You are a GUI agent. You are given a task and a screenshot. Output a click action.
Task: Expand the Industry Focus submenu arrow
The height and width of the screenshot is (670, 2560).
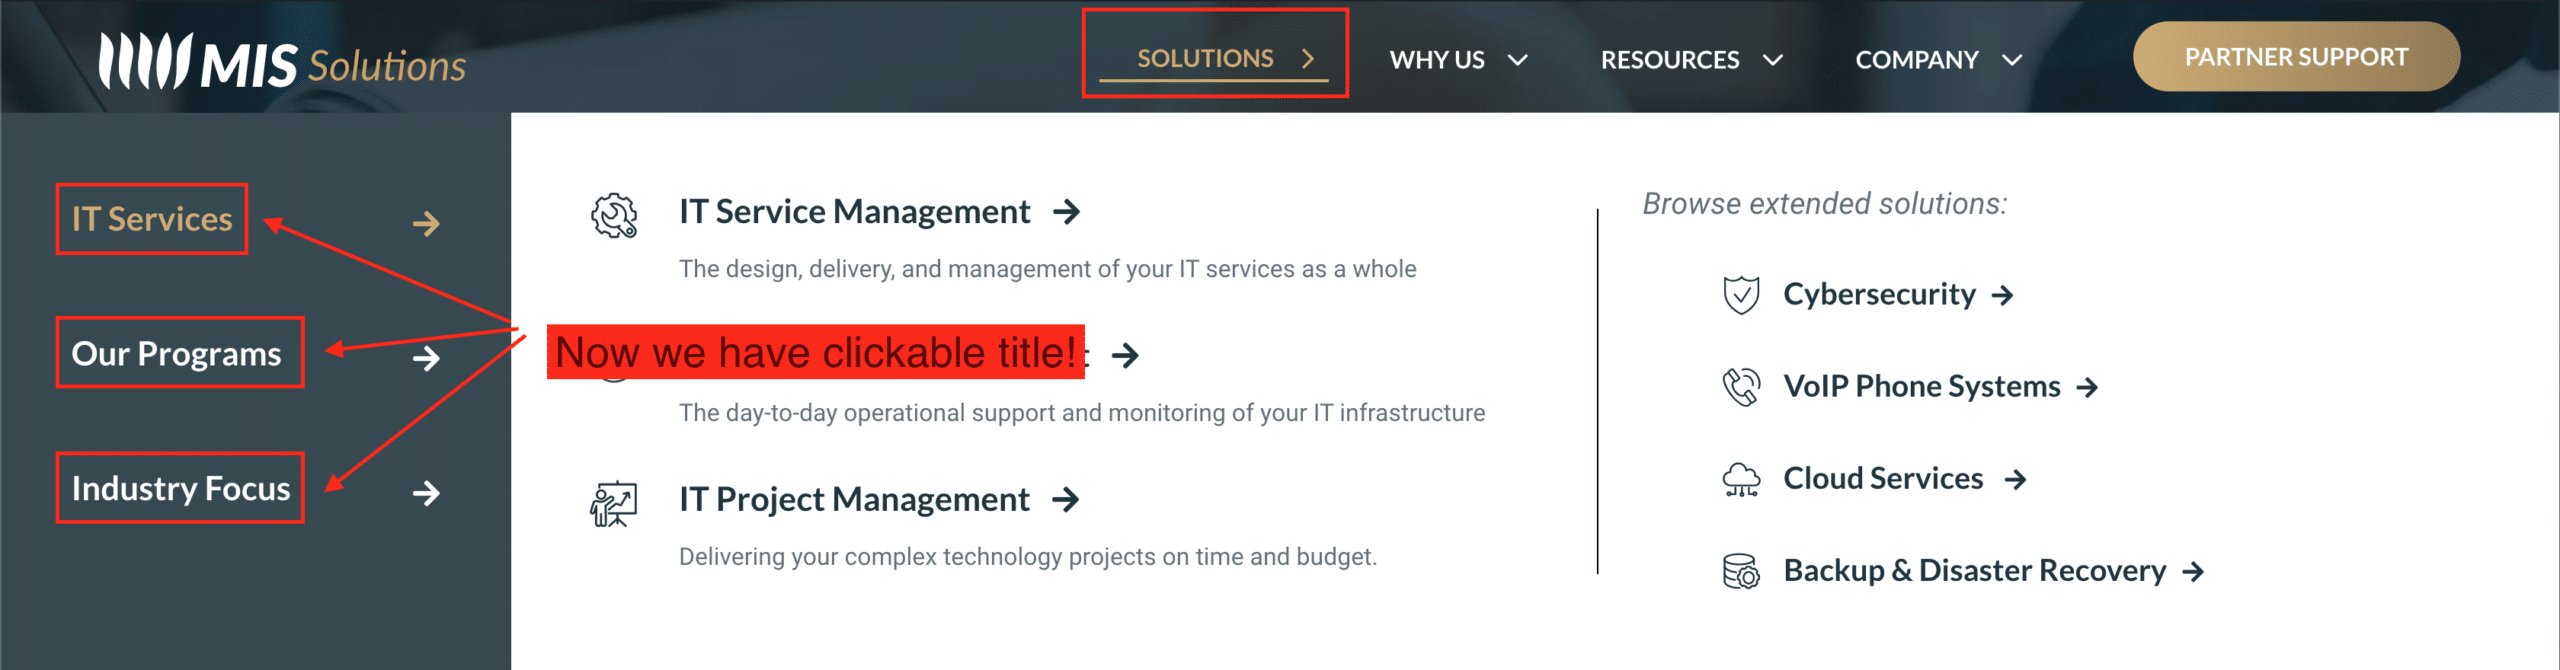point(426,493)
